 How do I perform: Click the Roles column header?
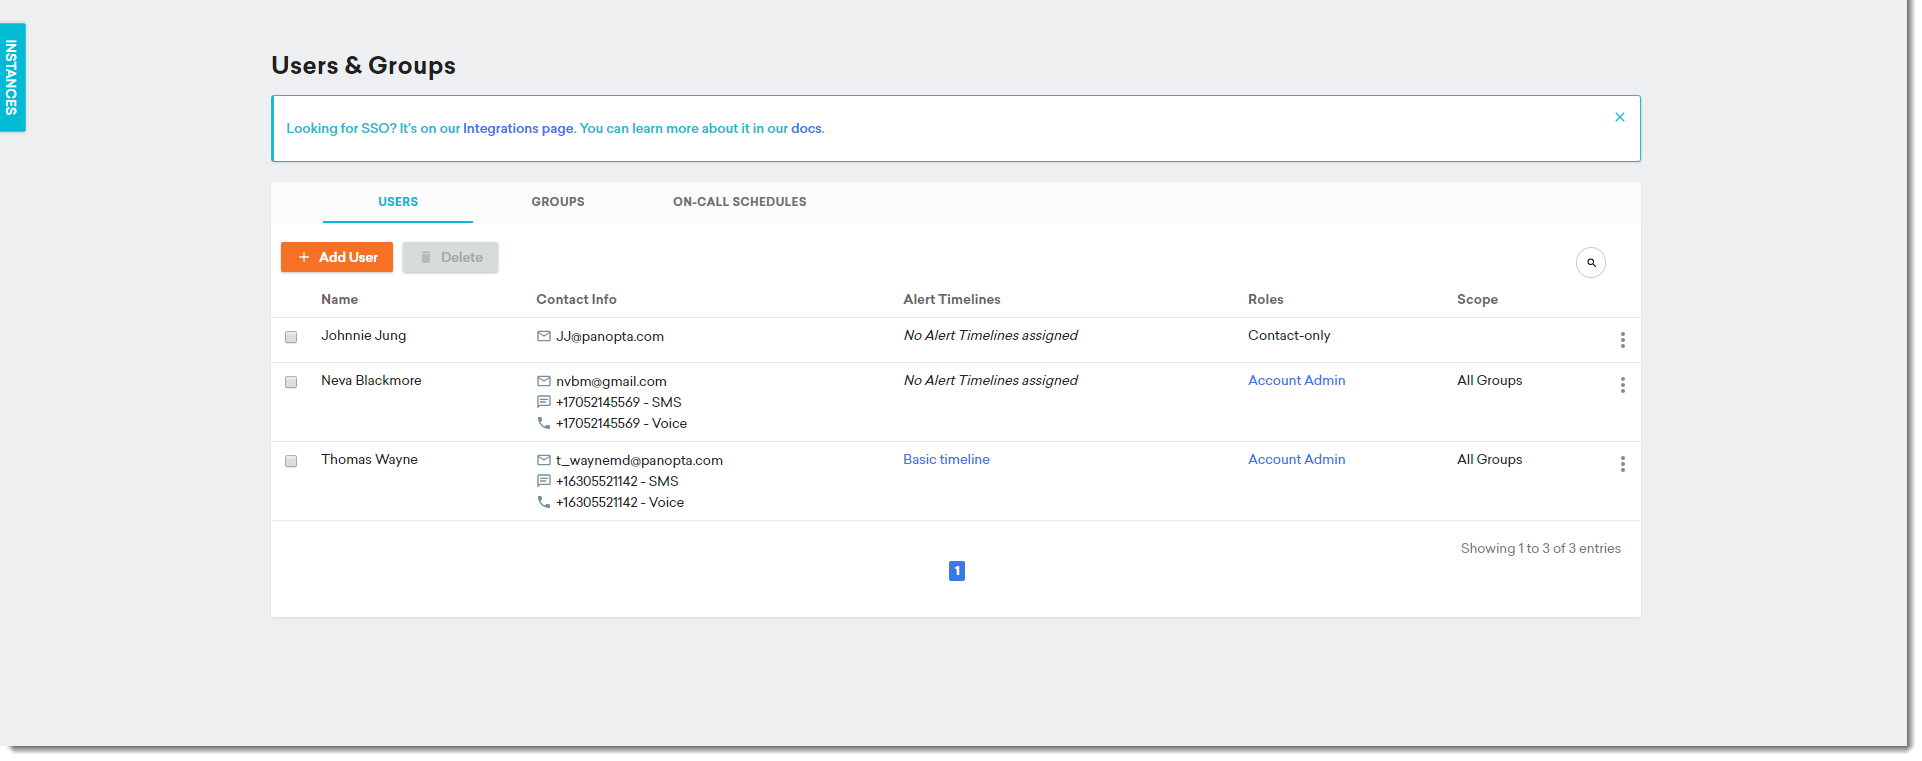(x=1265, y=299)
